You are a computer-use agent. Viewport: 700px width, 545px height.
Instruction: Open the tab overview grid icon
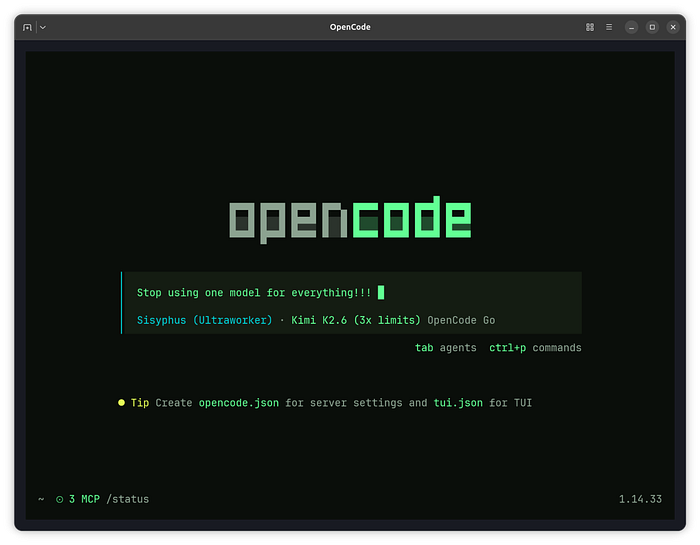[590, 27]
